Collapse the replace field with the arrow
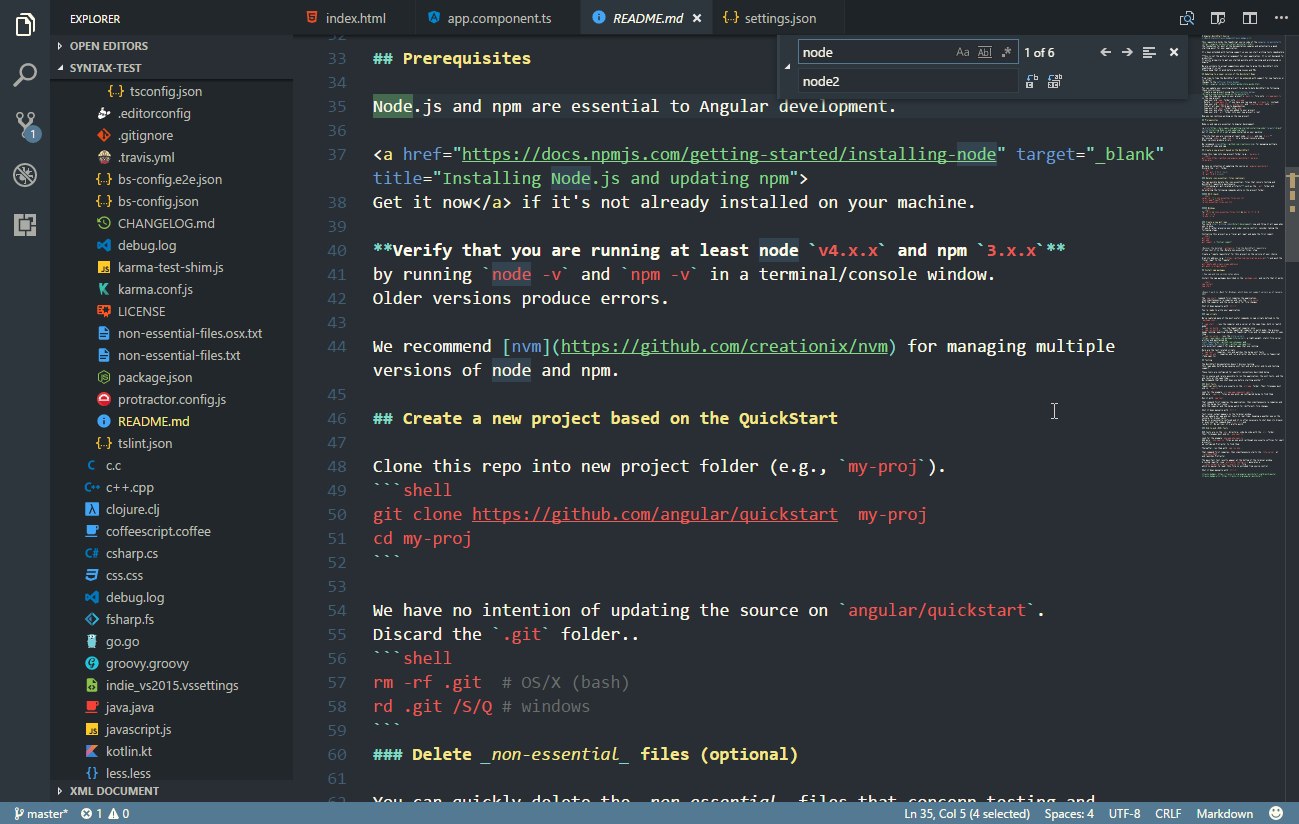 click(x=788, y=66)
